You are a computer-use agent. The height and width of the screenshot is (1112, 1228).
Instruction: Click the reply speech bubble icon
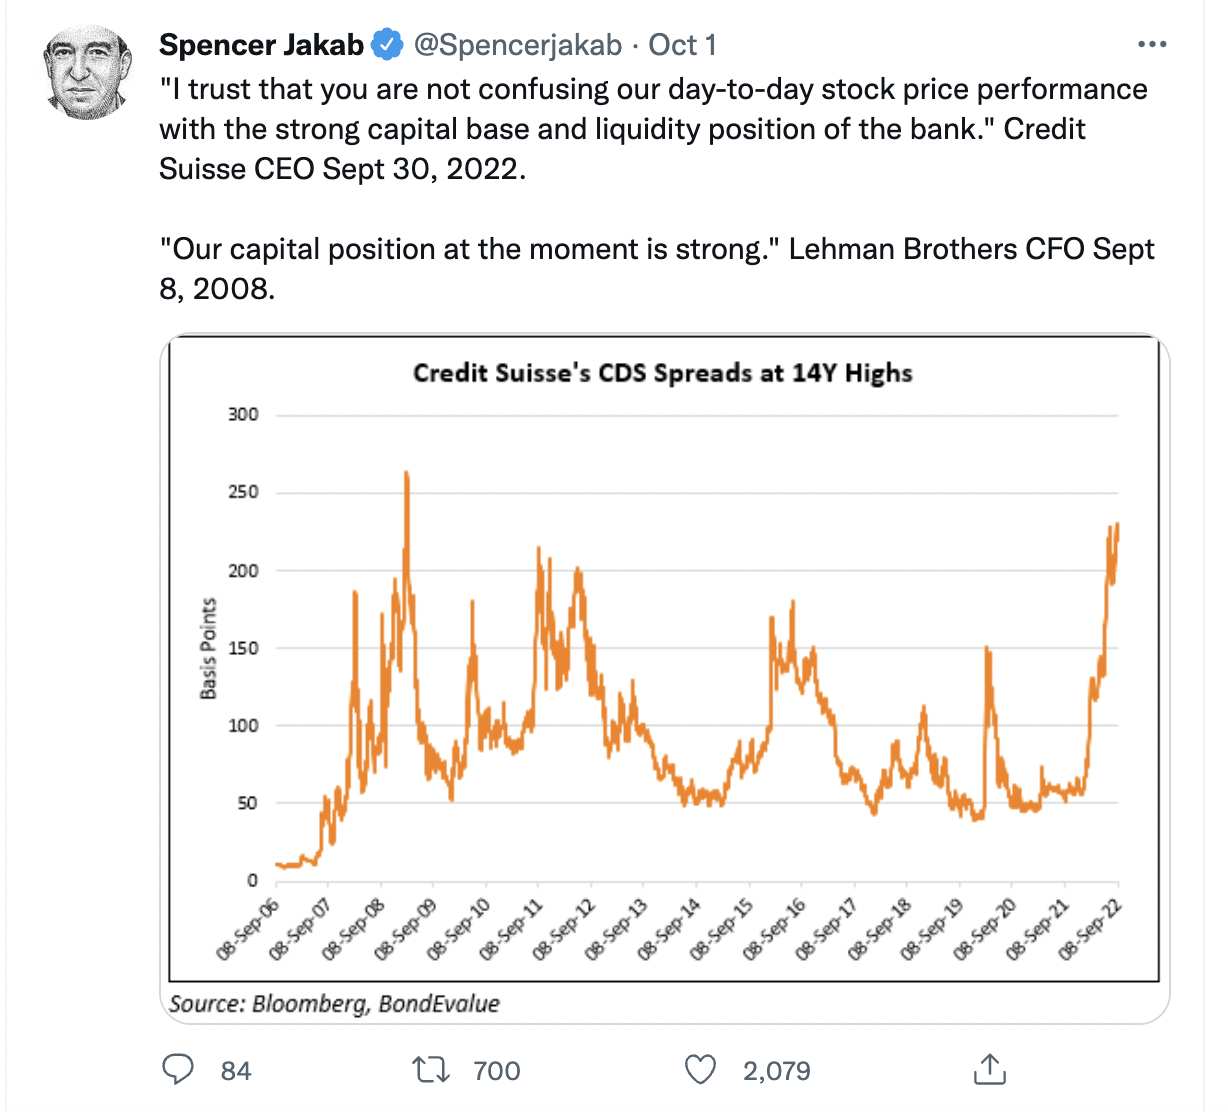178,1070
